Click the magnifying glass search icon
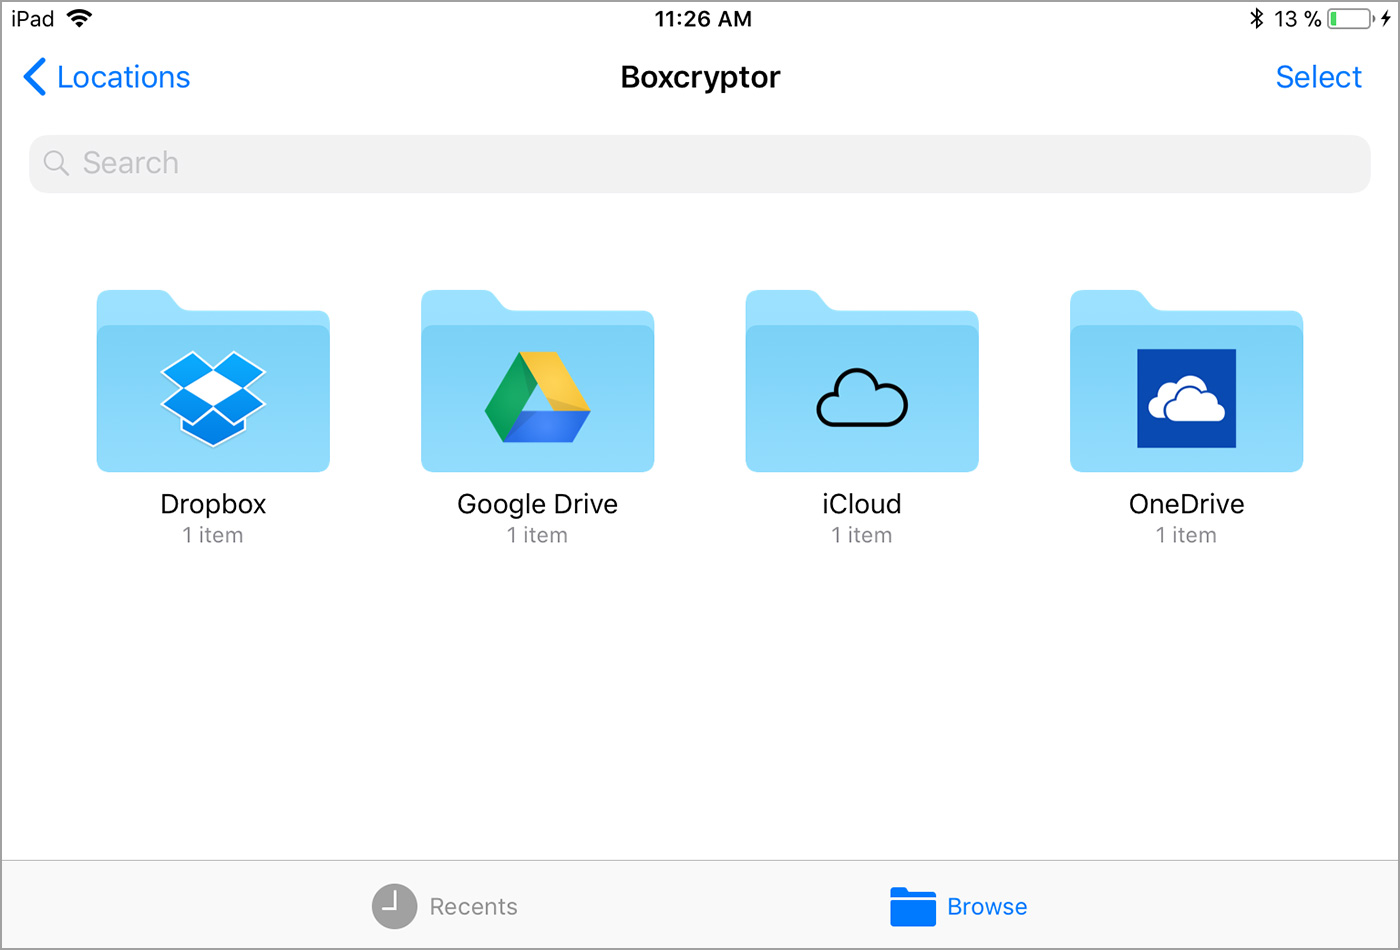The image size is (1400, 950). tap(56, 163)
